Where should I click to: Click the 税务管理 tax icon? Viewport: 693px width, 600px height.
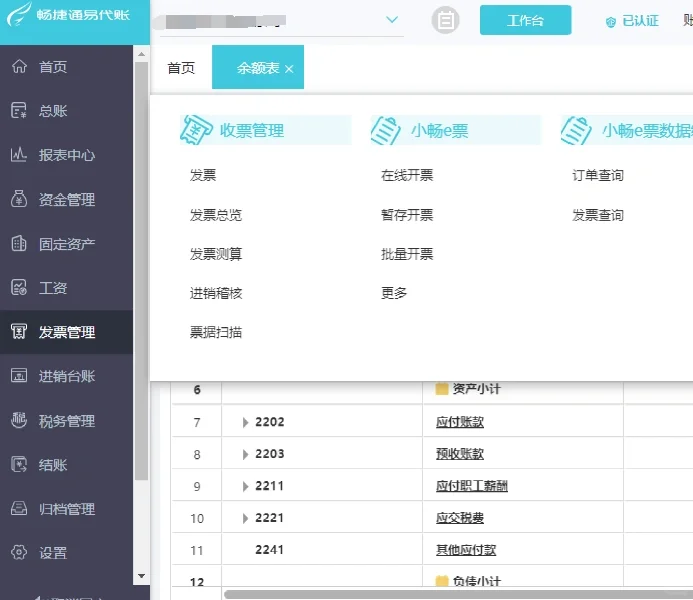coord(19,420)
